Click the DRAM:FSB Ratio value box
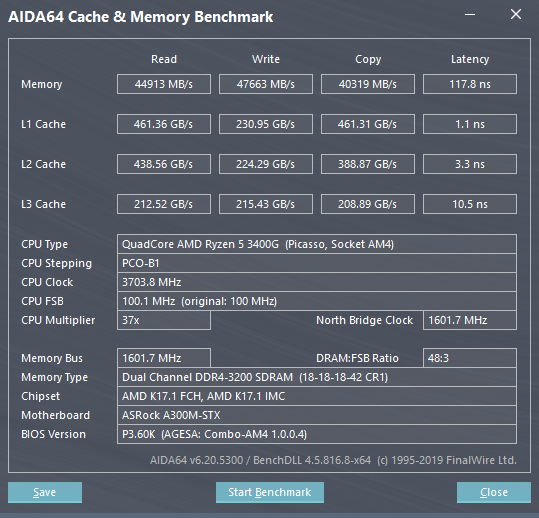 (x=470, y=358)
